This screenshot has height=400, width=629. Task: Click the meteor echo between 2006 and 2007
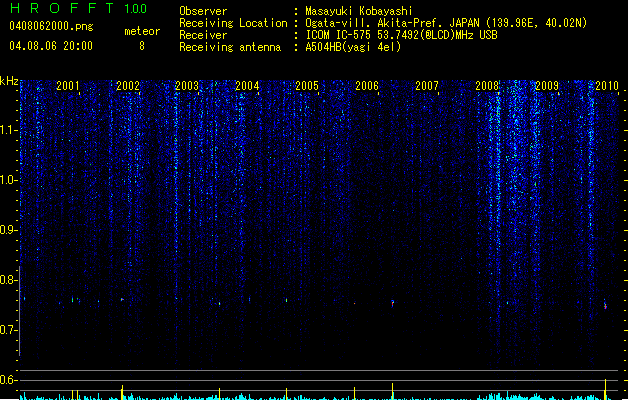point(393,303)
